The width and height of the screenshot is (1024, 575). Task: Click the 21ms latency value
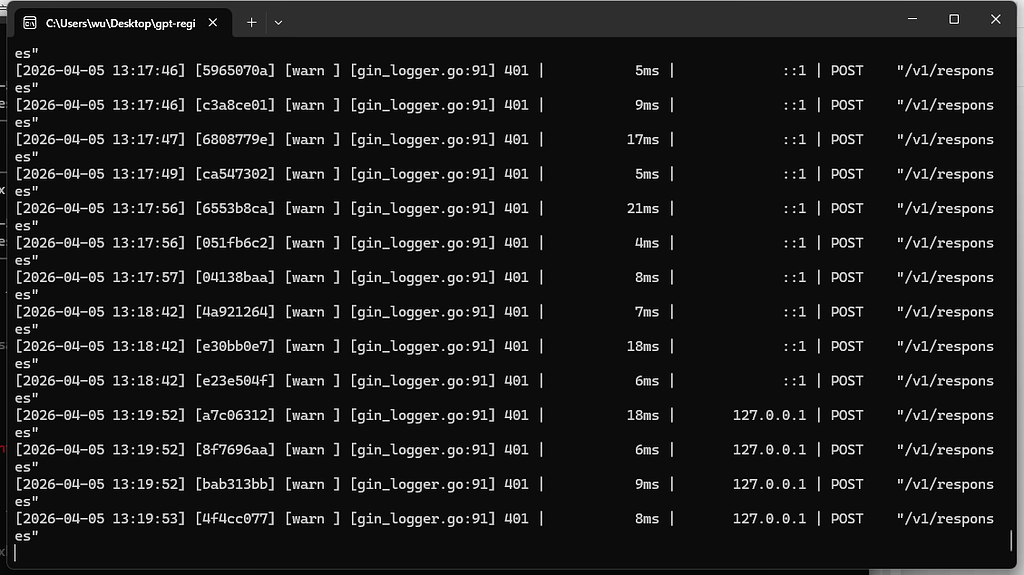point(643,208)
